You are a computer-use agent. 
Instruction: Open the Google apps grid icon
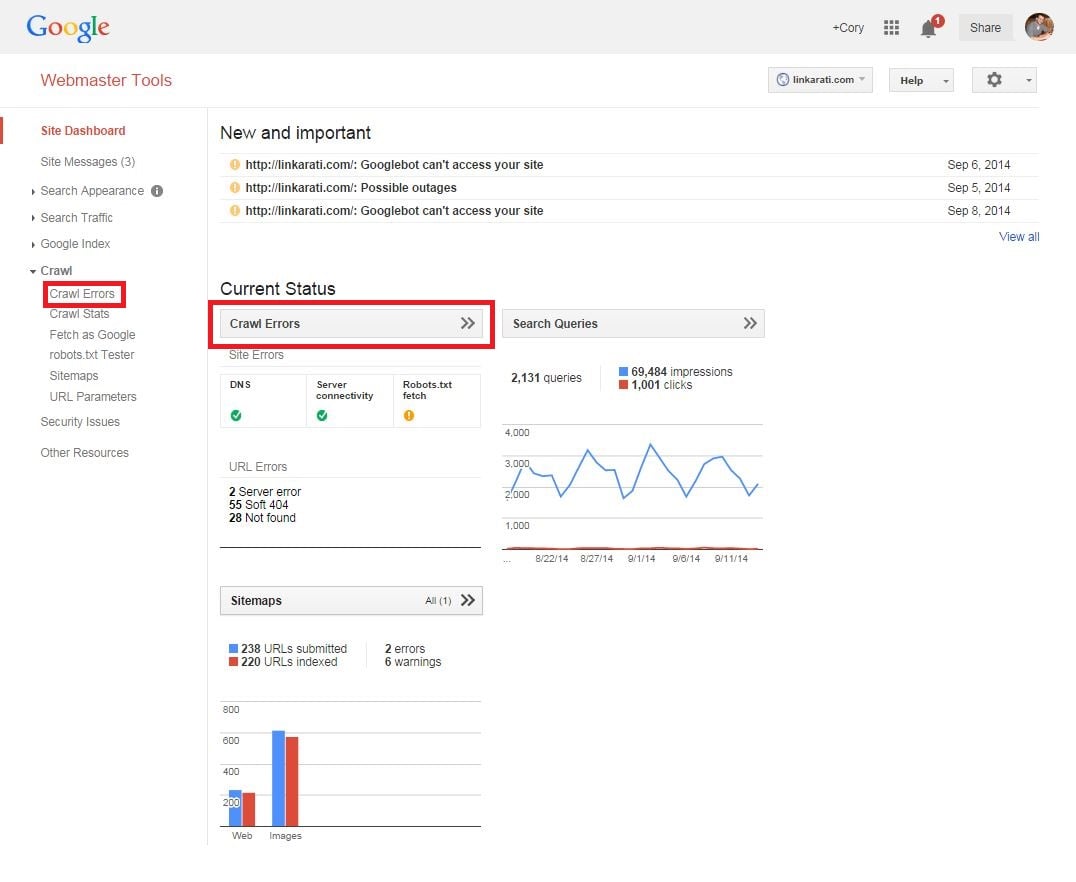click(x=891, y=28)
